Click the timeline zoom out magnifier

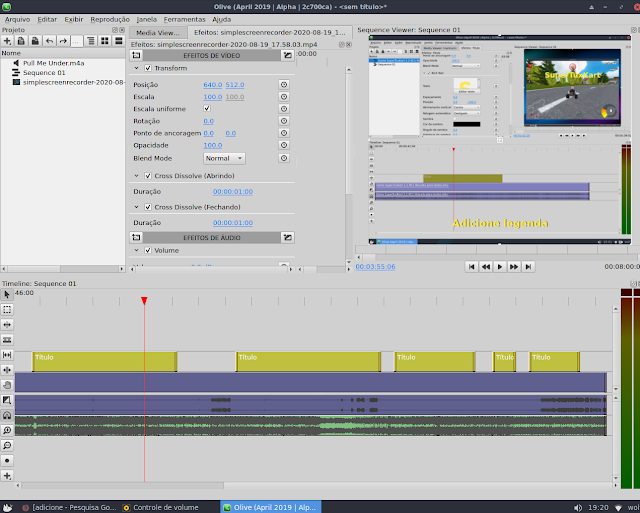[7, 445]
